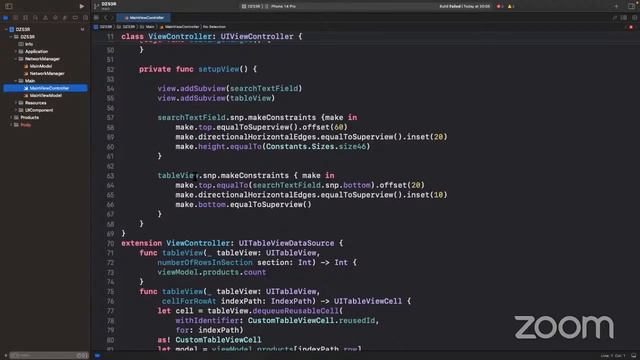
Task: Click the blue debug area indicator
Action: click(97, 356)
